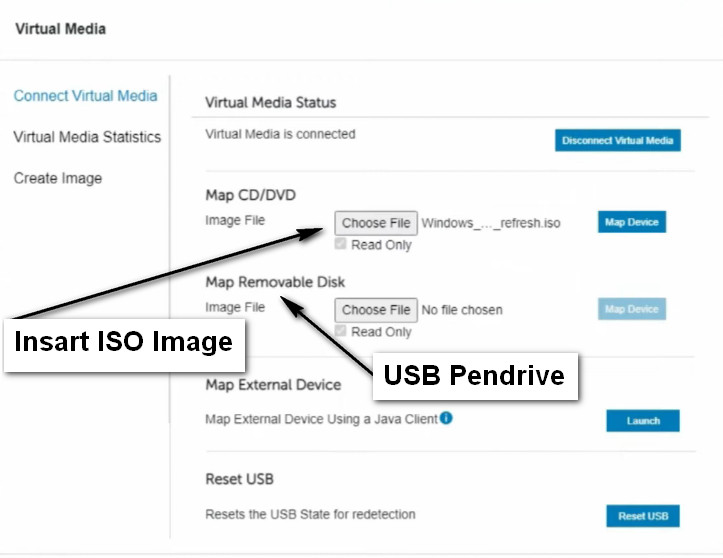This screenshot has height=558, width=723.
Task: Click the Java Client info icon
Action: [x=446, y=418]
